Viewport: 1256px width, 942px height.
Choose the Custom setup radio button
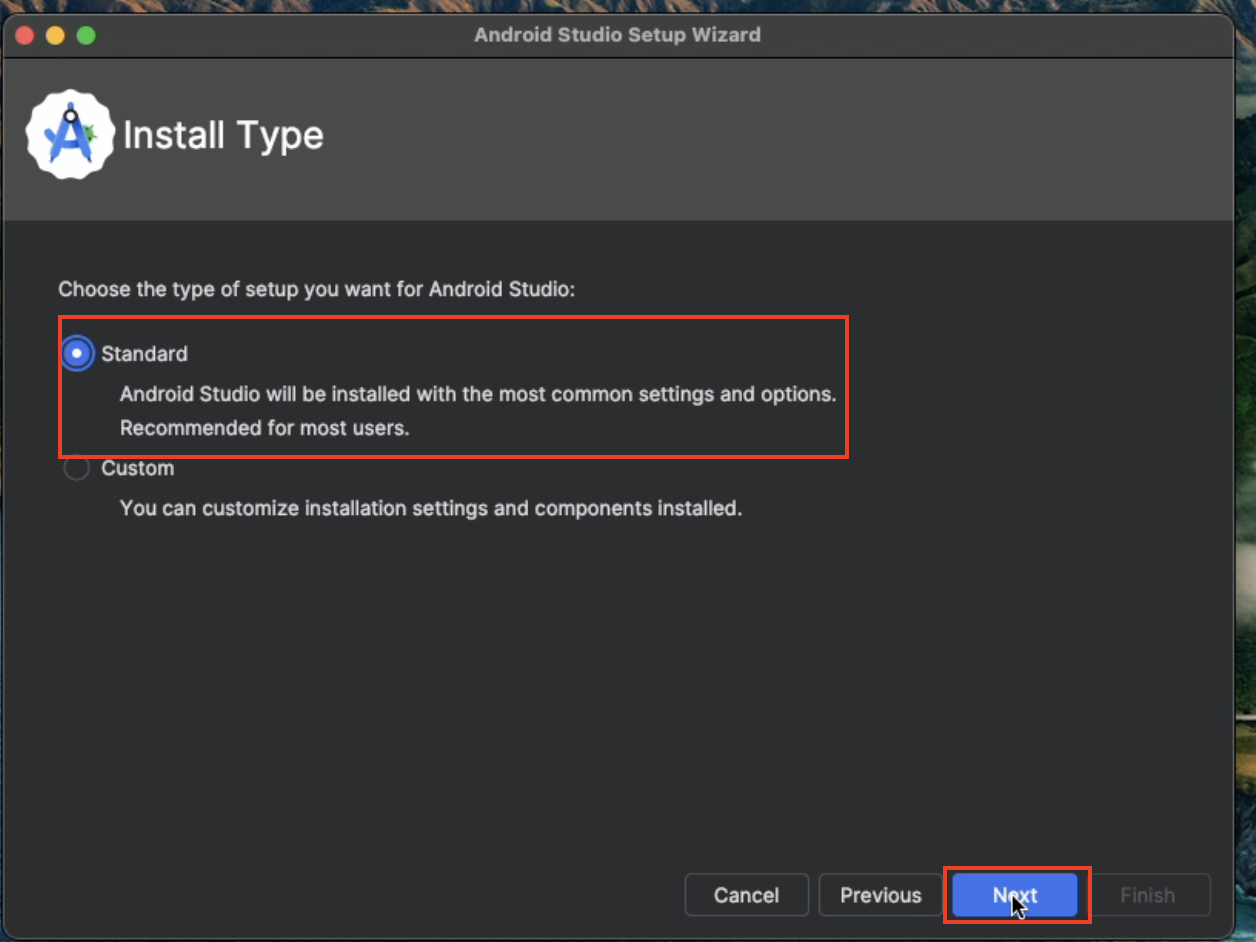(77, 468)
